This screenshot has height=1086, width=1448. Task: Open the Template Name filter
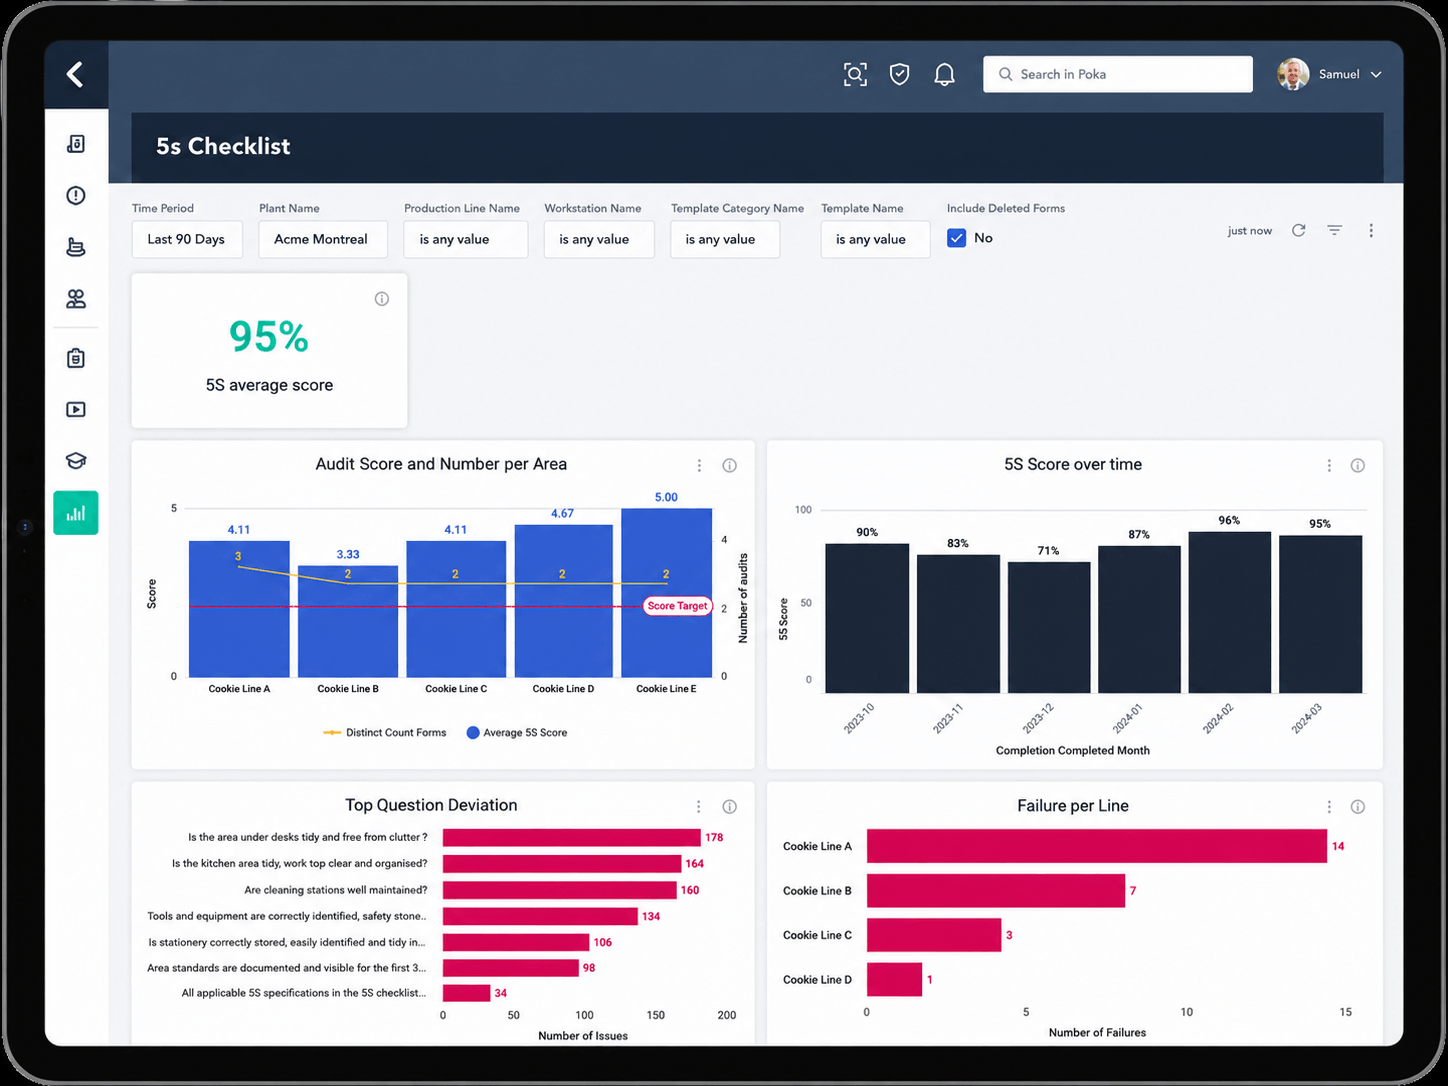click(875, 239)
